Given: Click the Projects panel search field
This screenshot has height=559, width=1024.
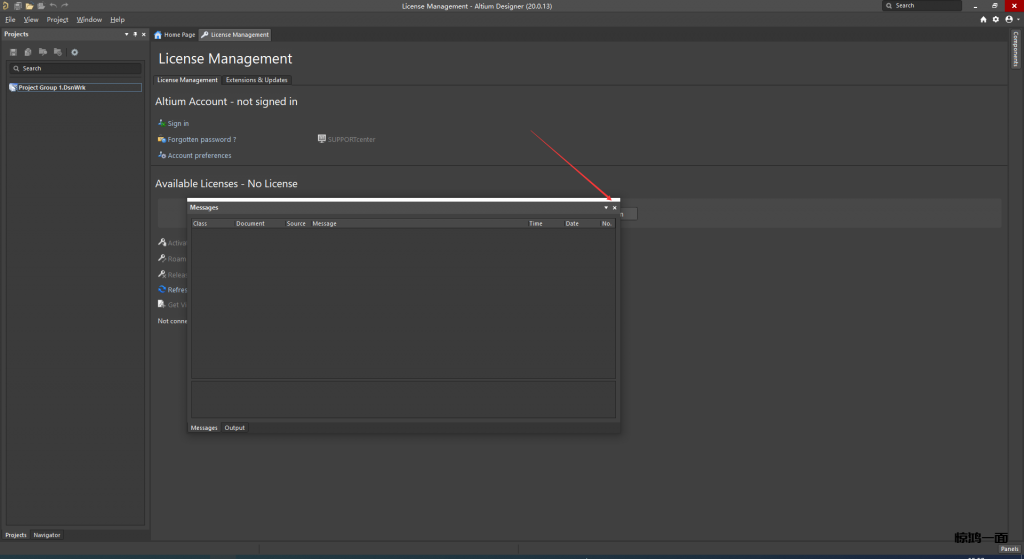Looking at the screenshot, I should [x=75, y=68].
